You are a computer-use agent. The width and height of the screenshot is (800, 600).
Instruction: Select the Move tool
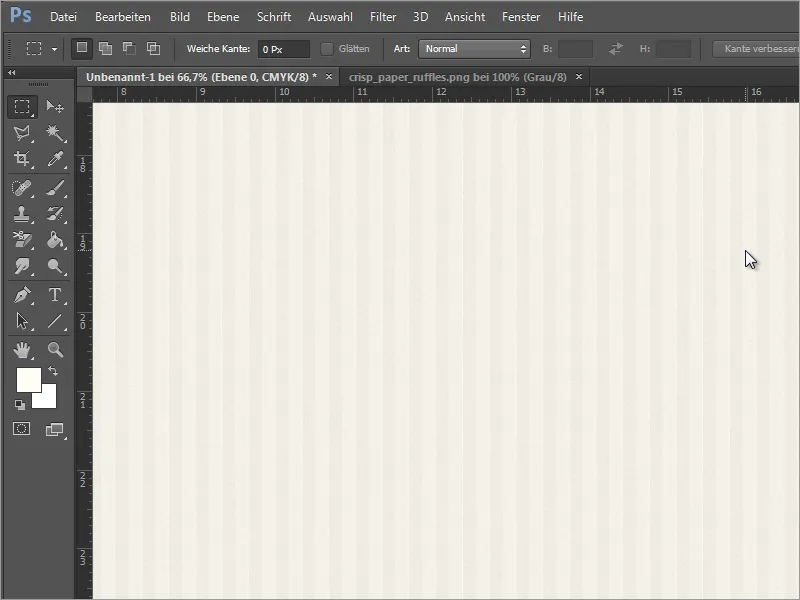coord(57,108)
